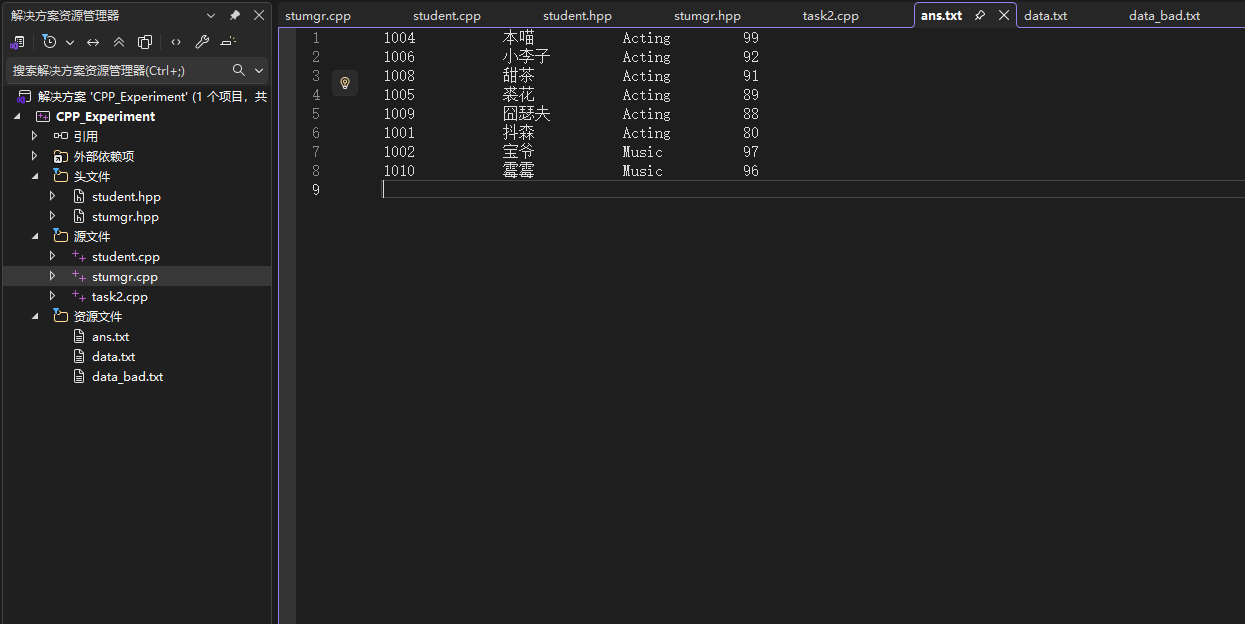This screenshot has height=624, width=1245.
Task: Switch to the stumgr.hpp editor tab
Action: point(707,16)
